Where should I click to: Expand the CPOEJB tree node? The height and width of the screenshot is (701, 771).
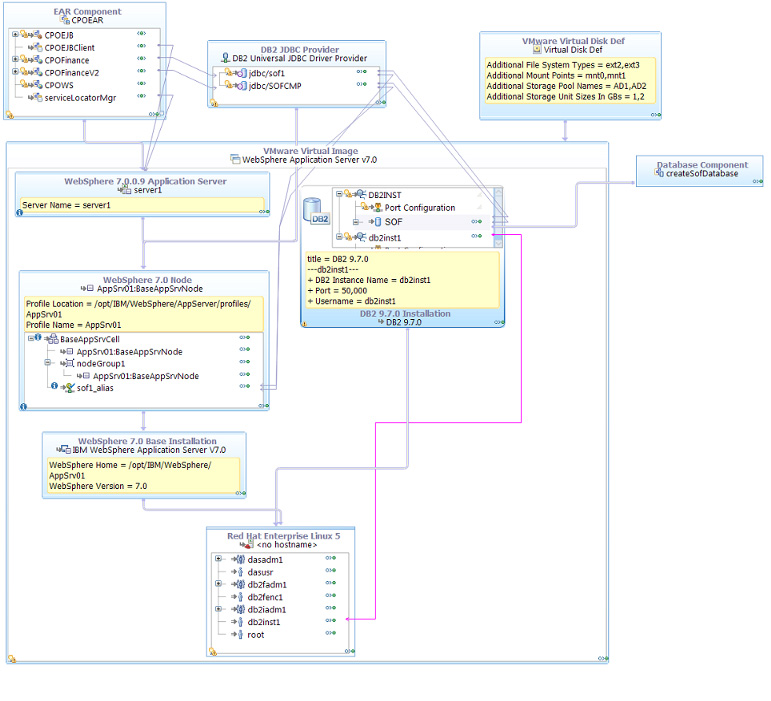(x=15, y=34)
